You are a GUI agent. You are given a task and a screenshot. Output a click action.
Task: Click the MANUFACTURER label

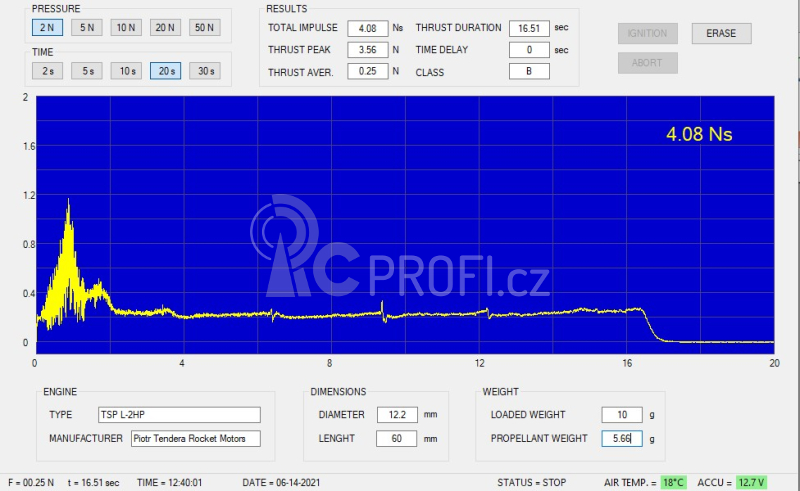click(86, 438)
